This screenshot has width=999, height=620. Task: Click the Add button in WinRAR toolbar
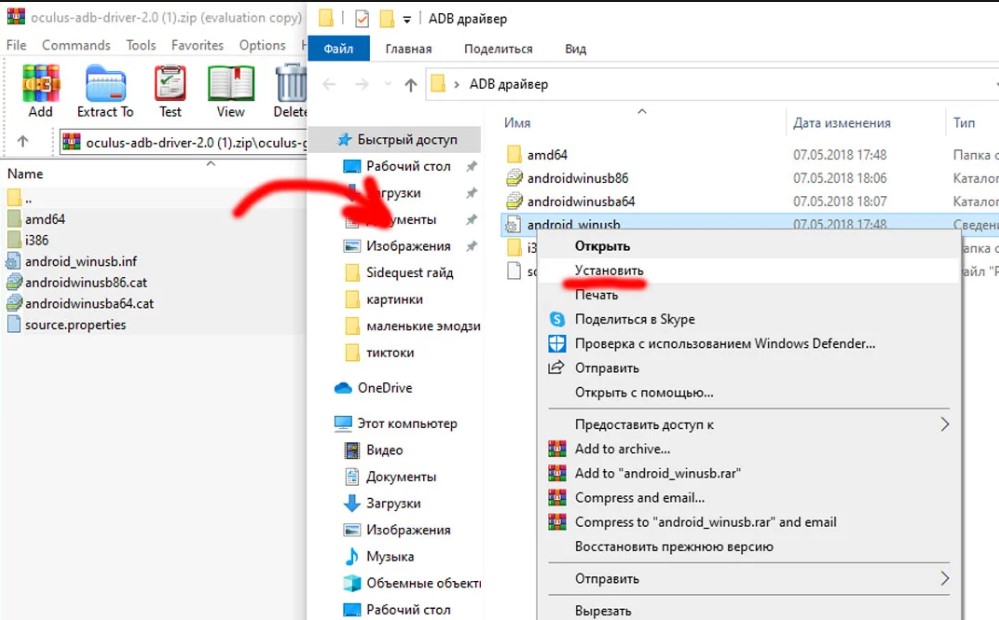(41, 91)
